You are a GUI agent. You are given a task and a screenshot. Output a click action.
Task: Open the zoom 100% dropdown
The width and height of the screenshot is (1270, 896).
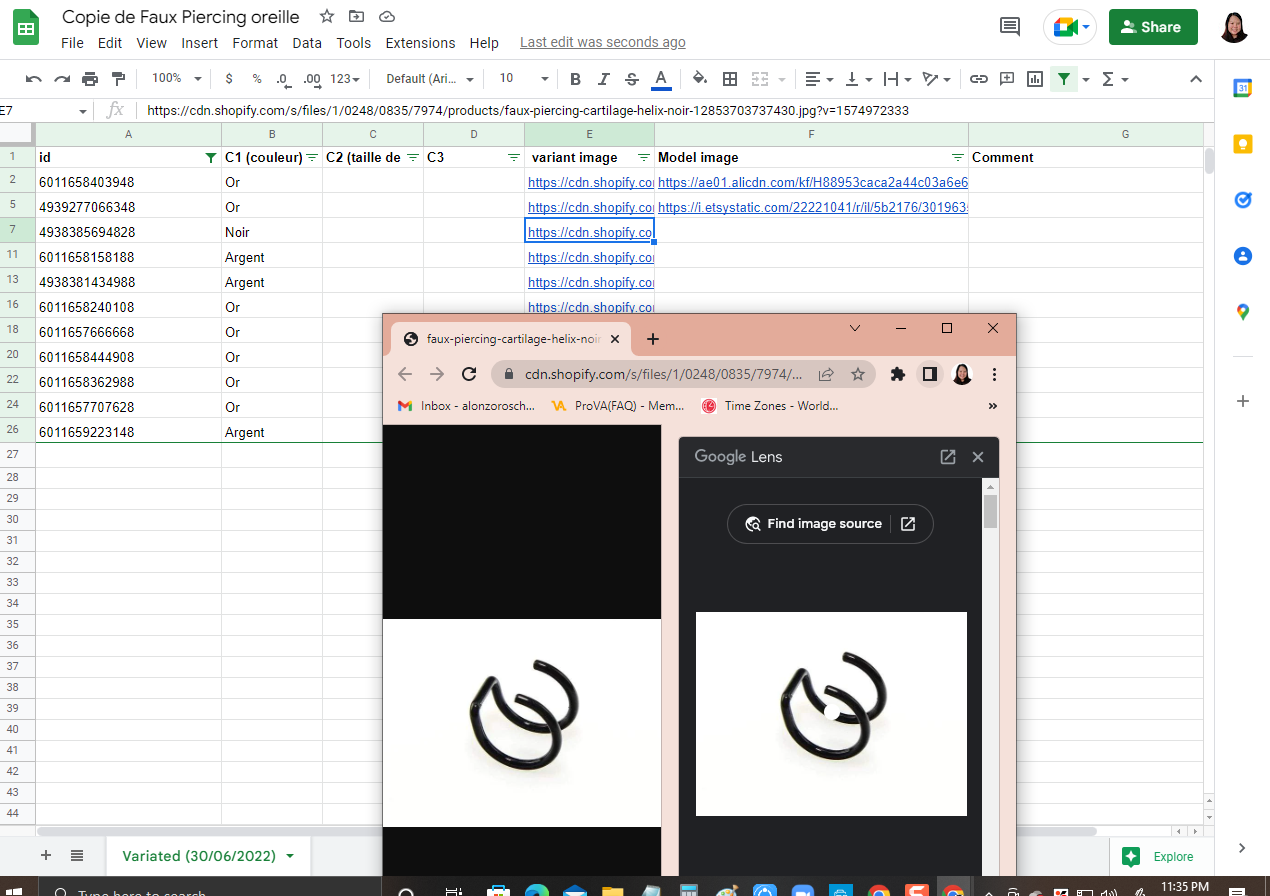[x=176, y=79]
